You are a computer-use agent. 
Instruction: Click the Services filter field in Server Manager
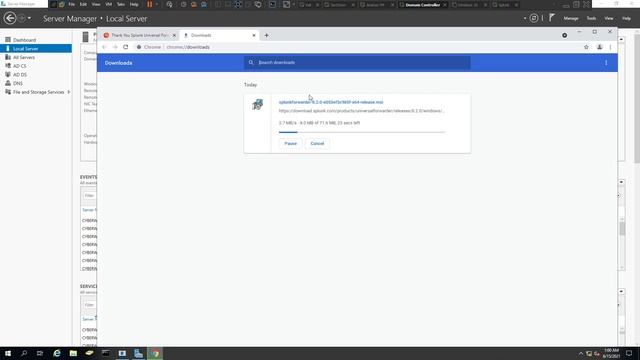[x=89, y=305]
